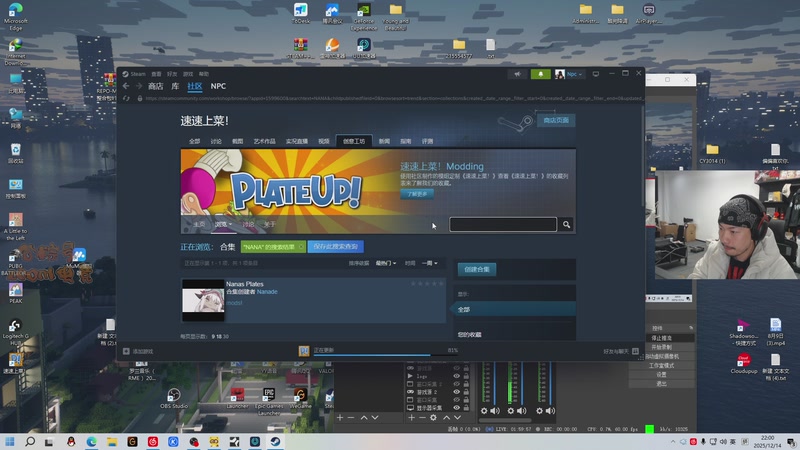Mute the second OBS mixer channel speaker

(521, 411)
